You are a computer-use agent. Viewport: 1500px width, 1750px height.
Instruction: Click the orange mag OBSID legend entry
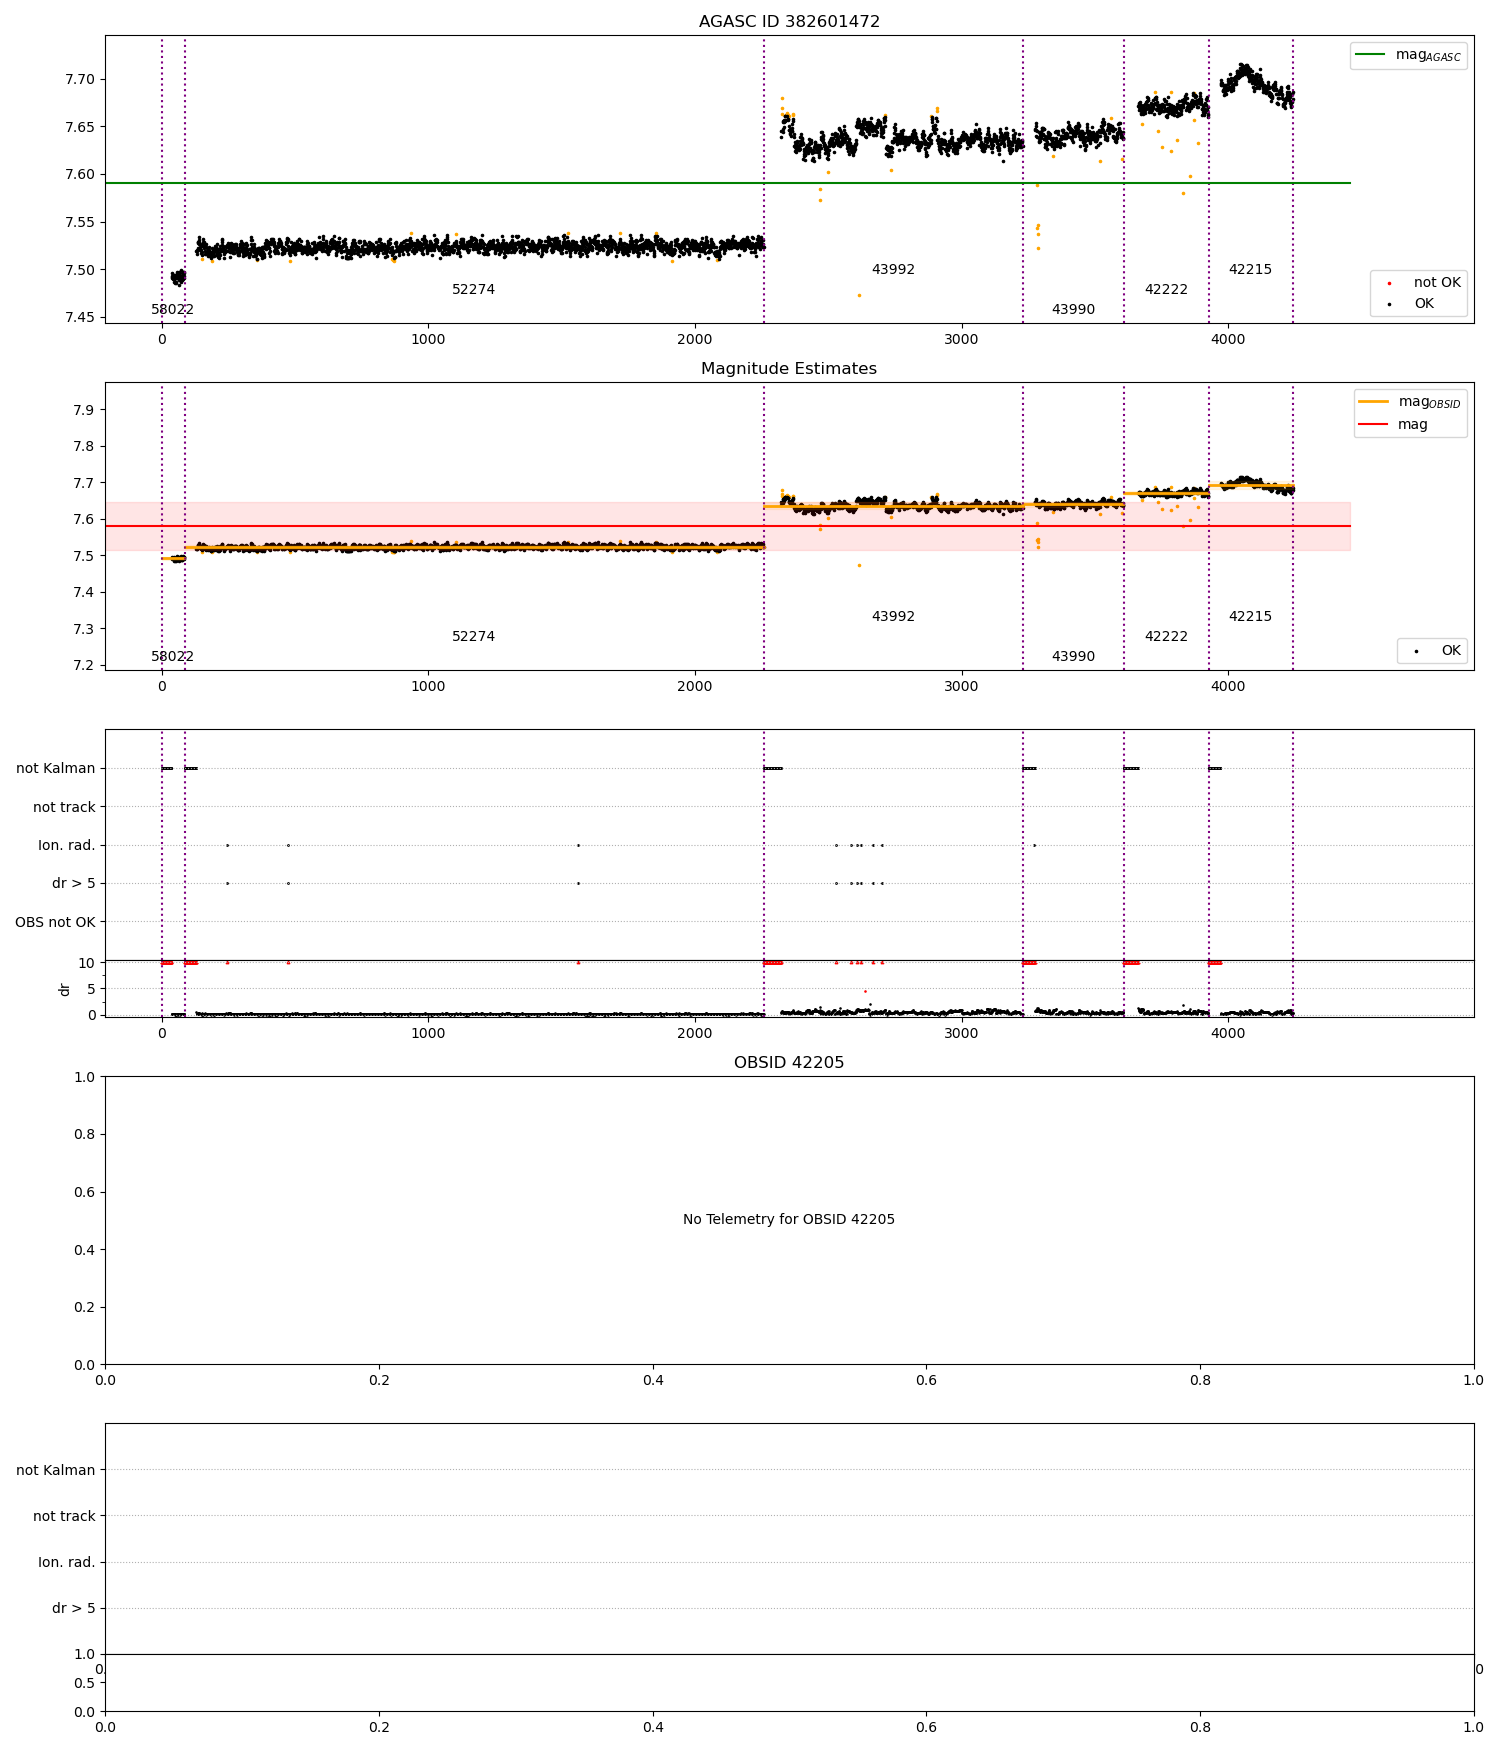point(1410,402)
